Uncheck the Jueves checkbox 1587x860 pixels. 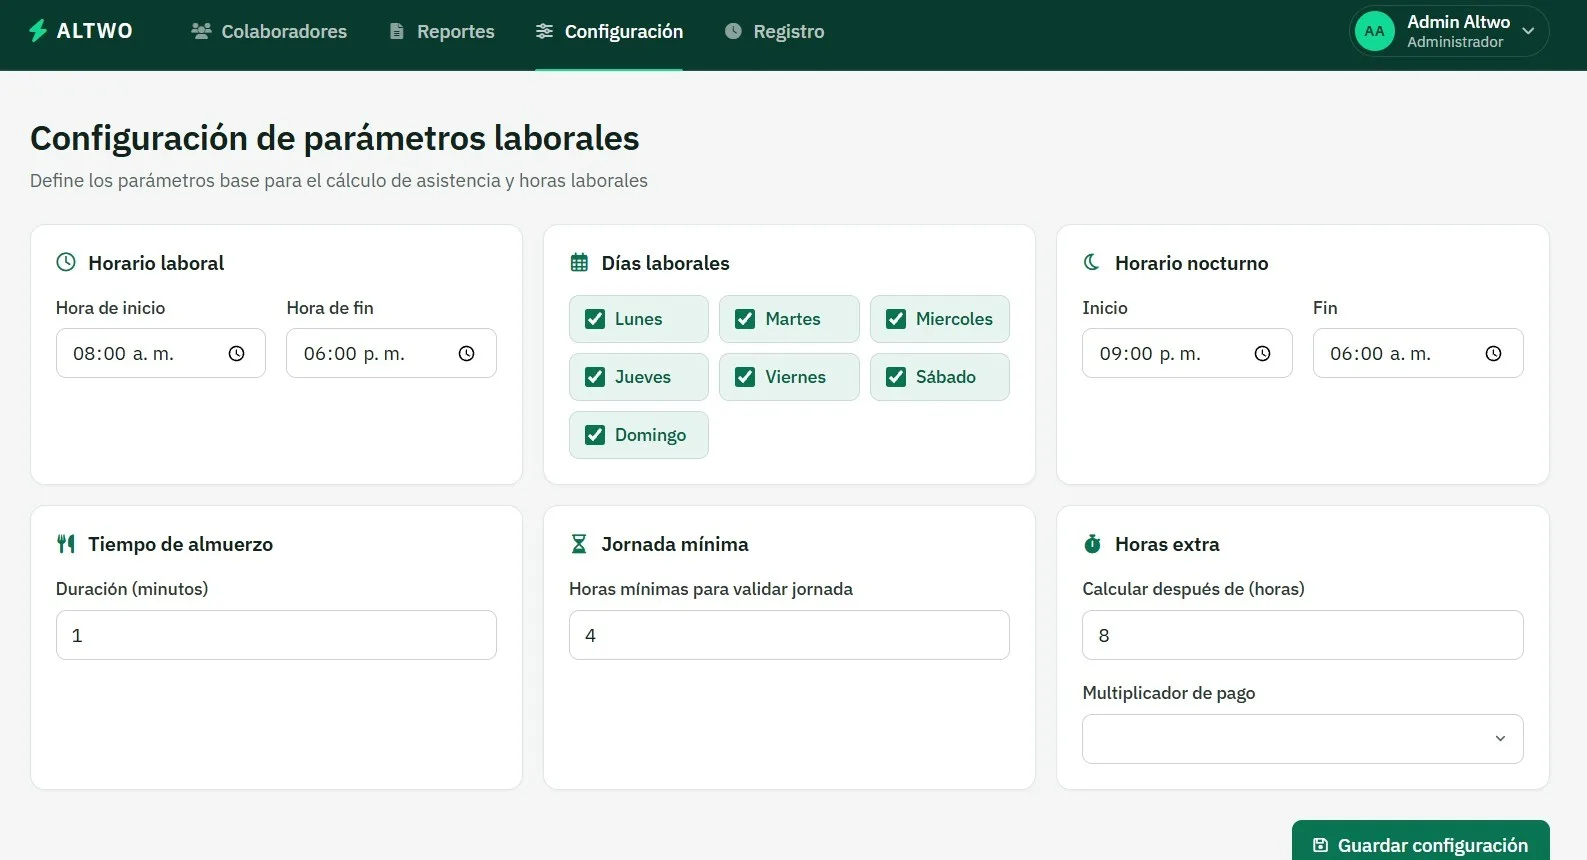(595, 377)
